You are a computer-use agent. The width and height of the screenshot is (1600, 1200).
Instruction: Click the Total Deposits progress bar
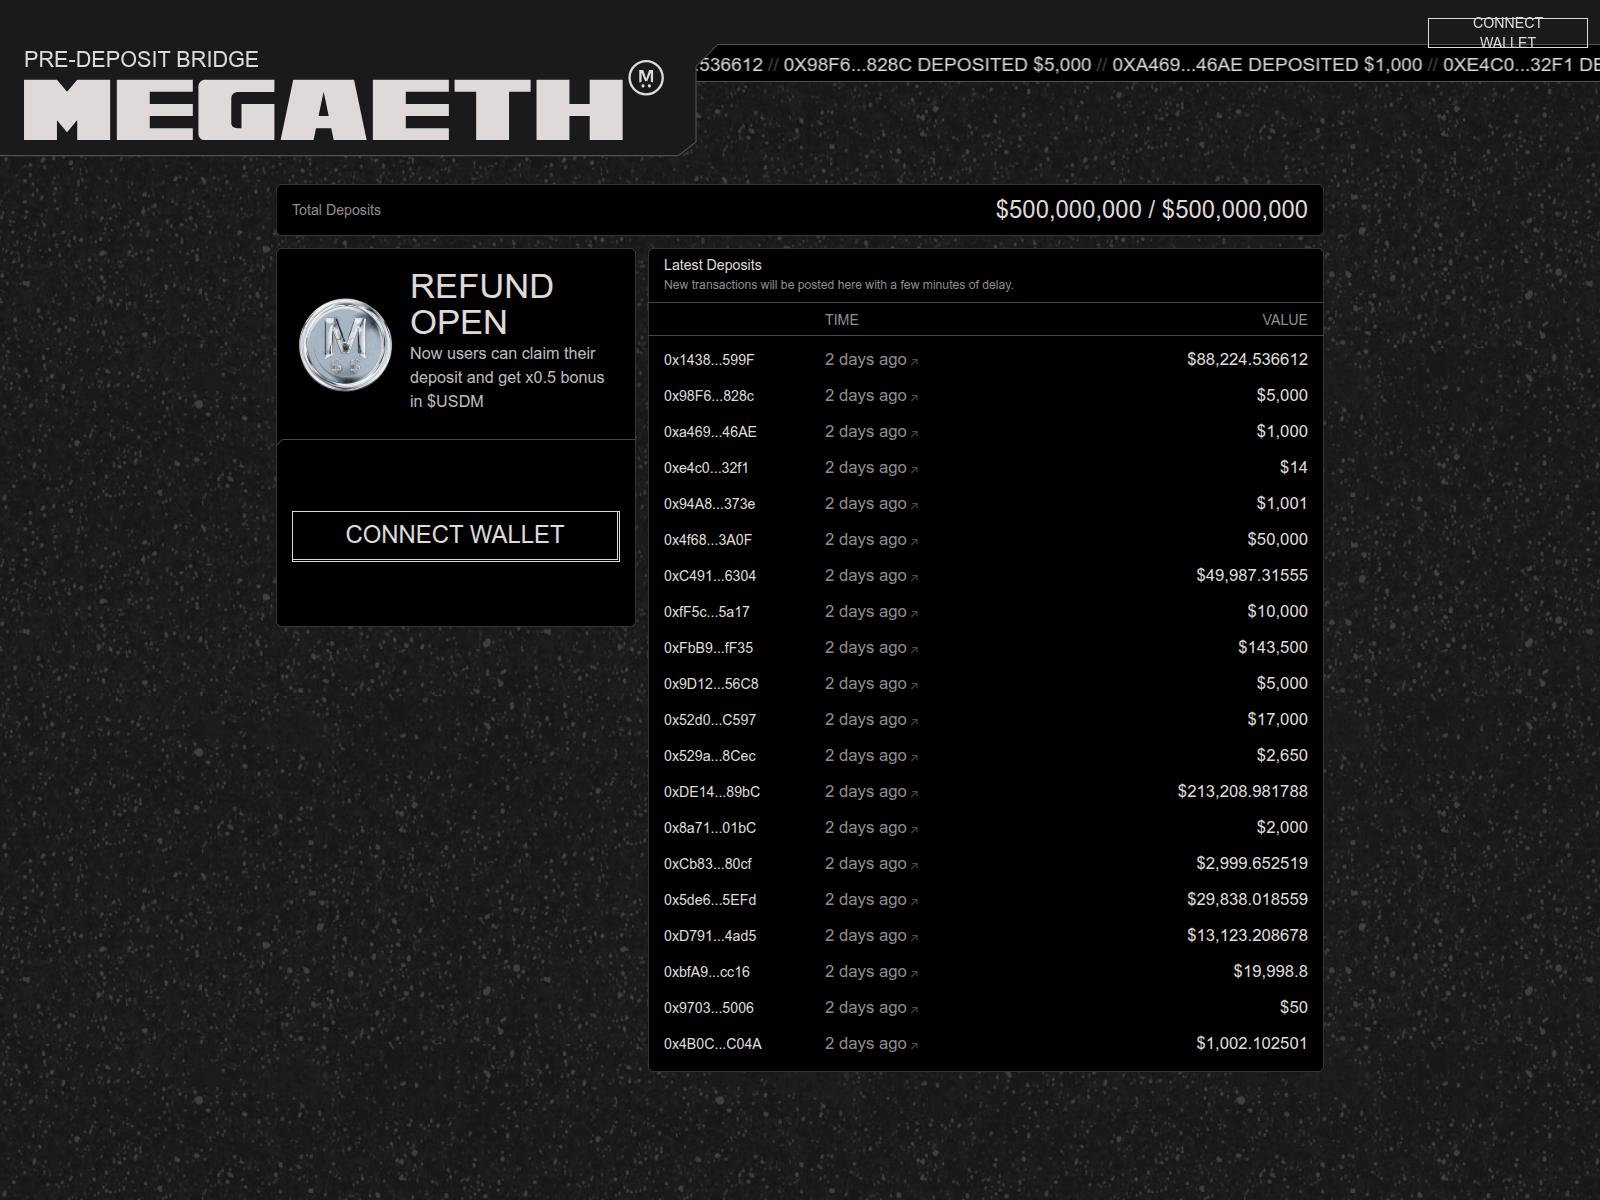[798, 209]
